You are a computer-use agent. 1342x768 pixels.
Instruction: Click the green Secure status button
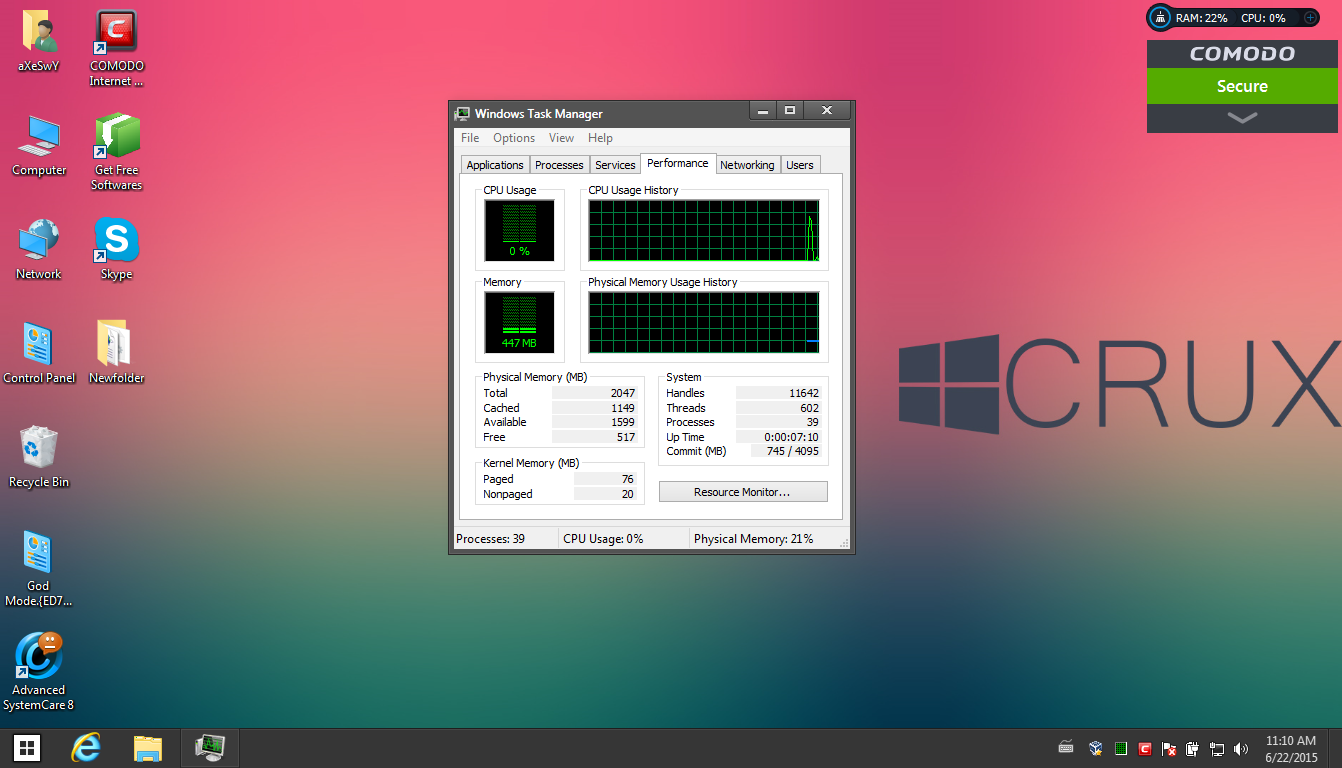pos(1242,86)
